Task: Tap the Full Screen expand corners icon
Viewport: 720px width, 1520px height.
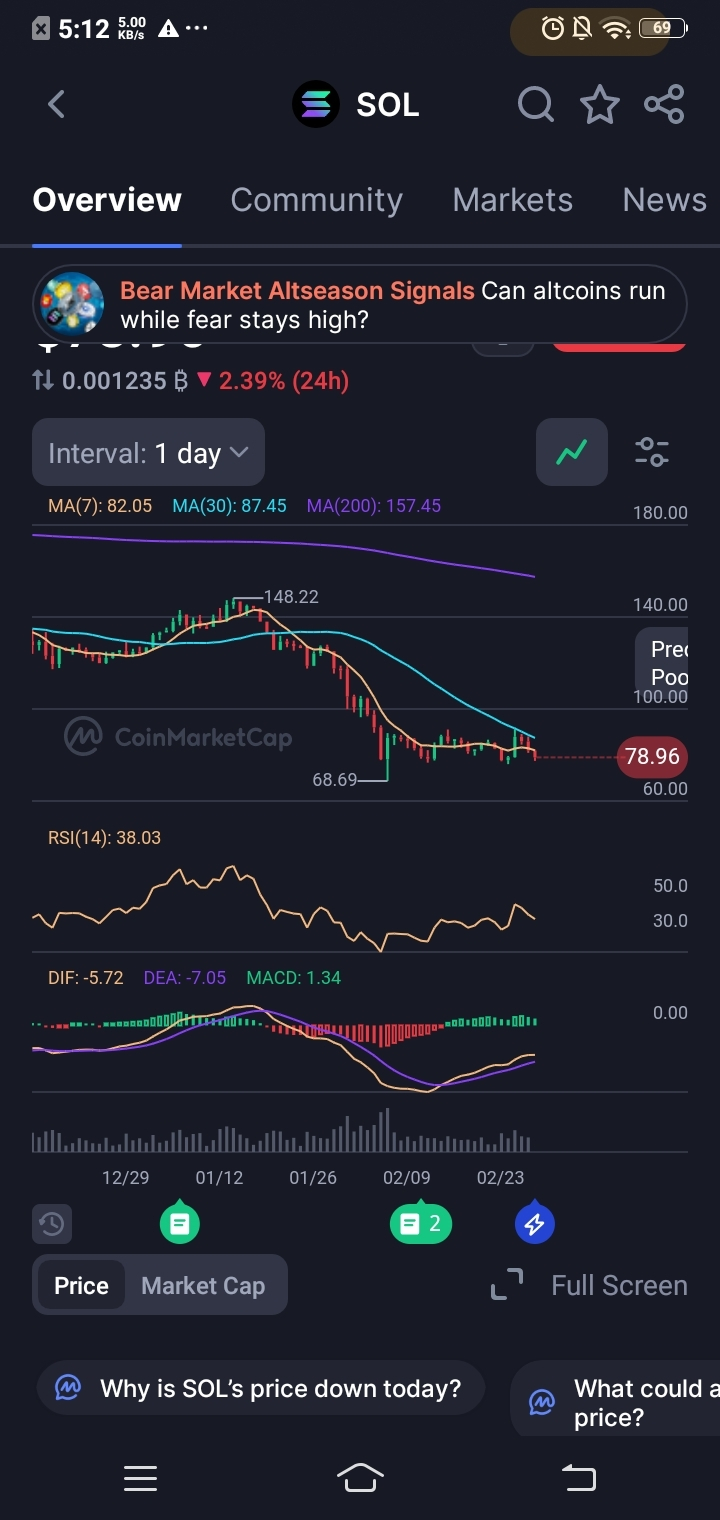Action: [x=507, y=1285]
